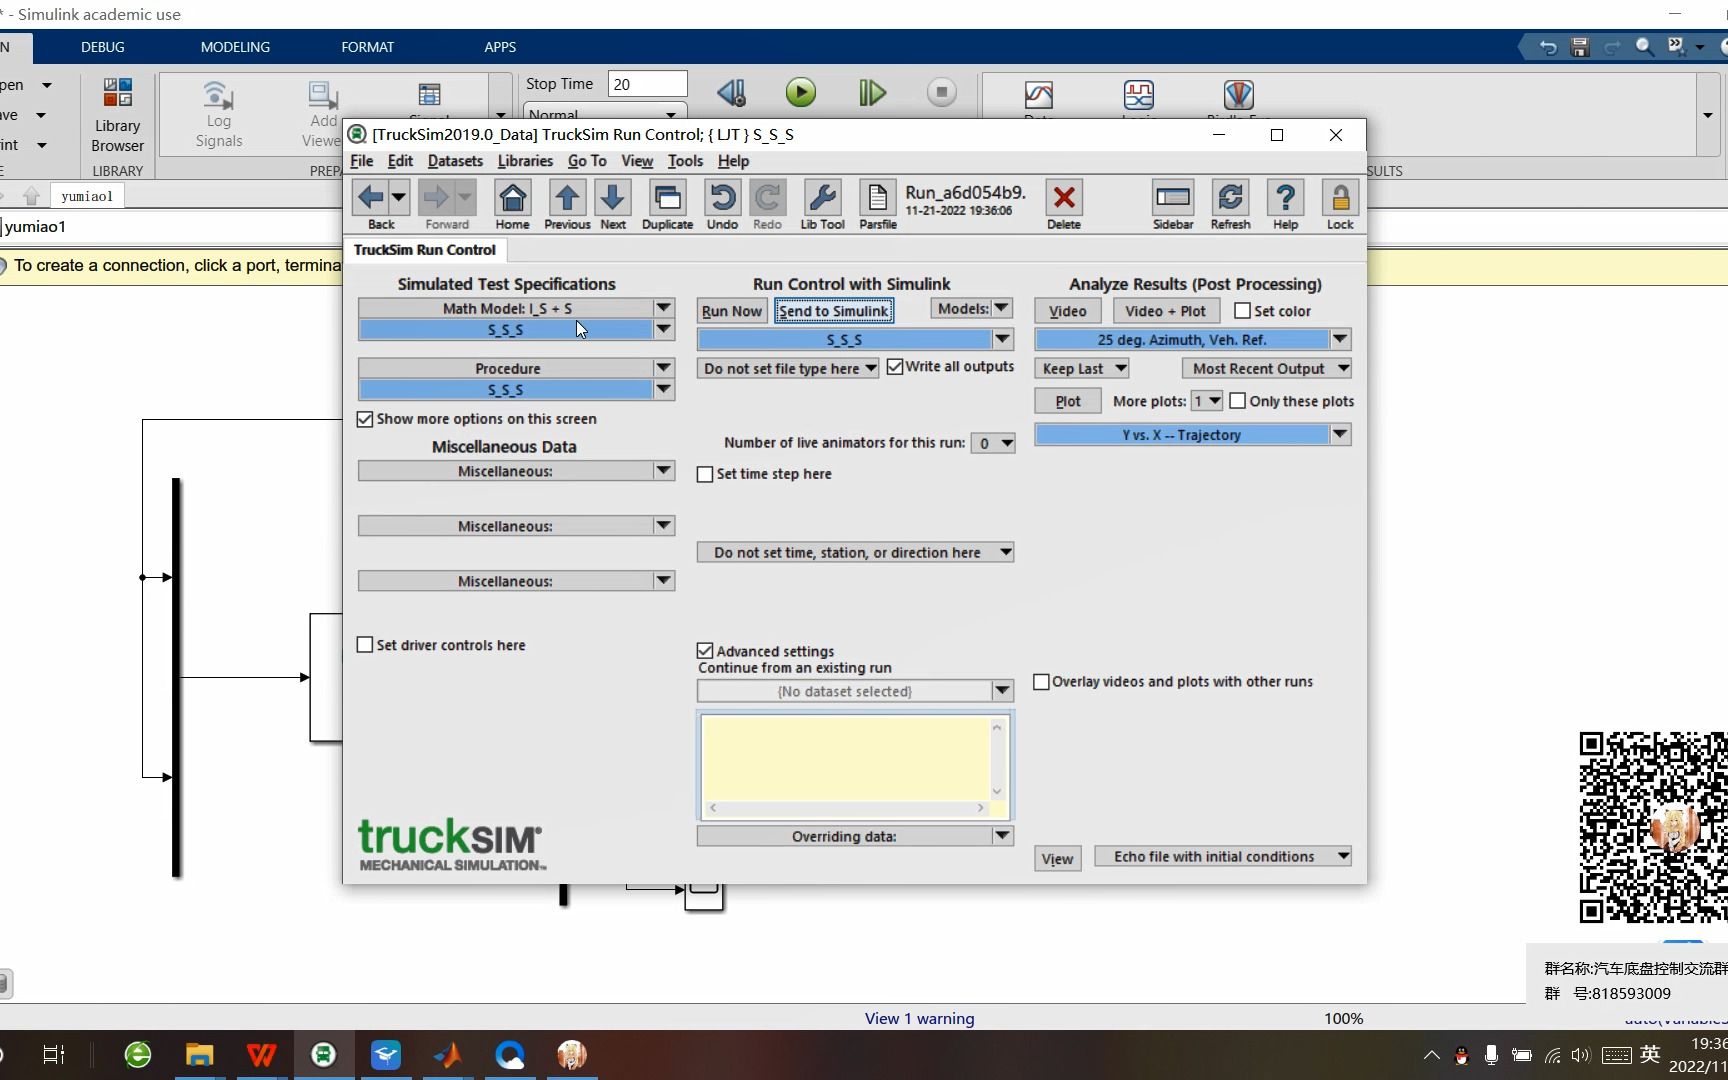Toggle Write all outputs checkbox

(x=895, y=367)
